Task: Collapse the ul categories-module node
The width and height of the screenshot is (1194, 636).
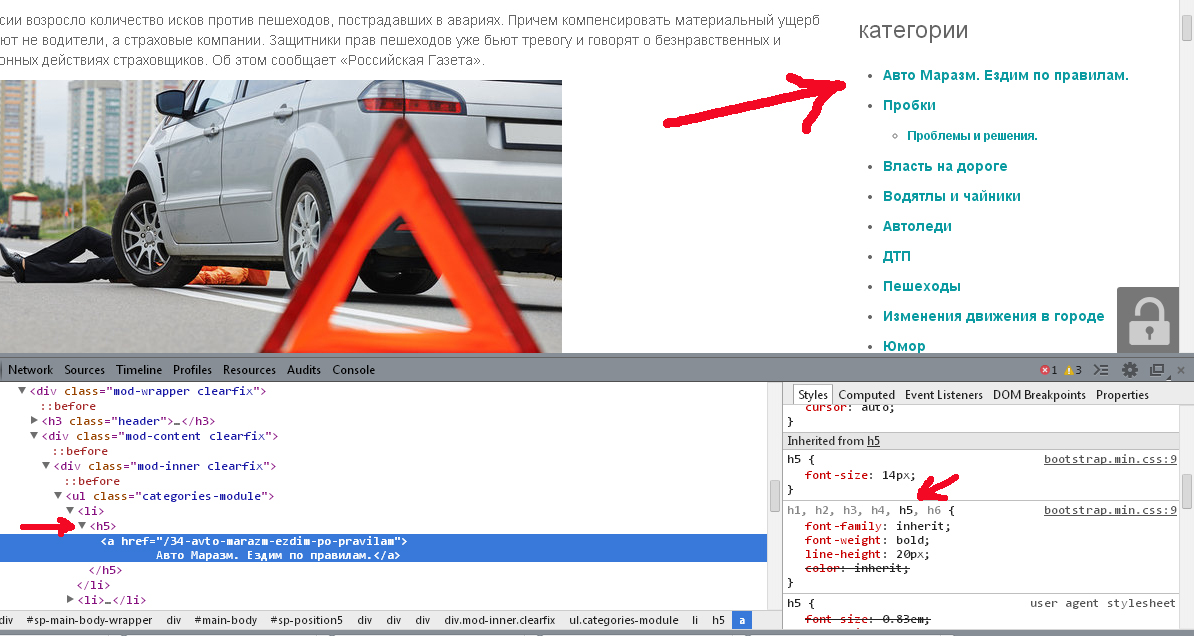Action: 59,496
